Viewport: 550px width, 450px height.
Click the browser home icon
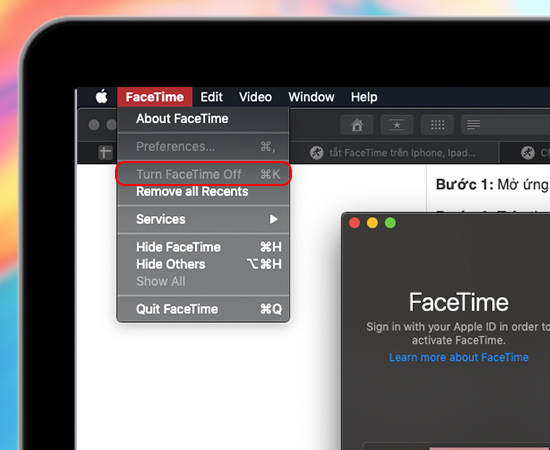tap(357, 125)
